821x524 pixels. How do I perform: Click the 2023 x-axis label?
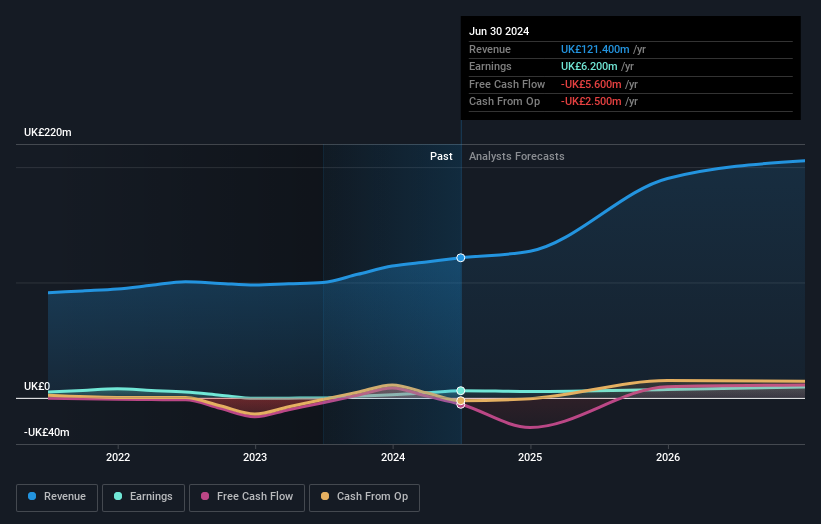[255, 457]
